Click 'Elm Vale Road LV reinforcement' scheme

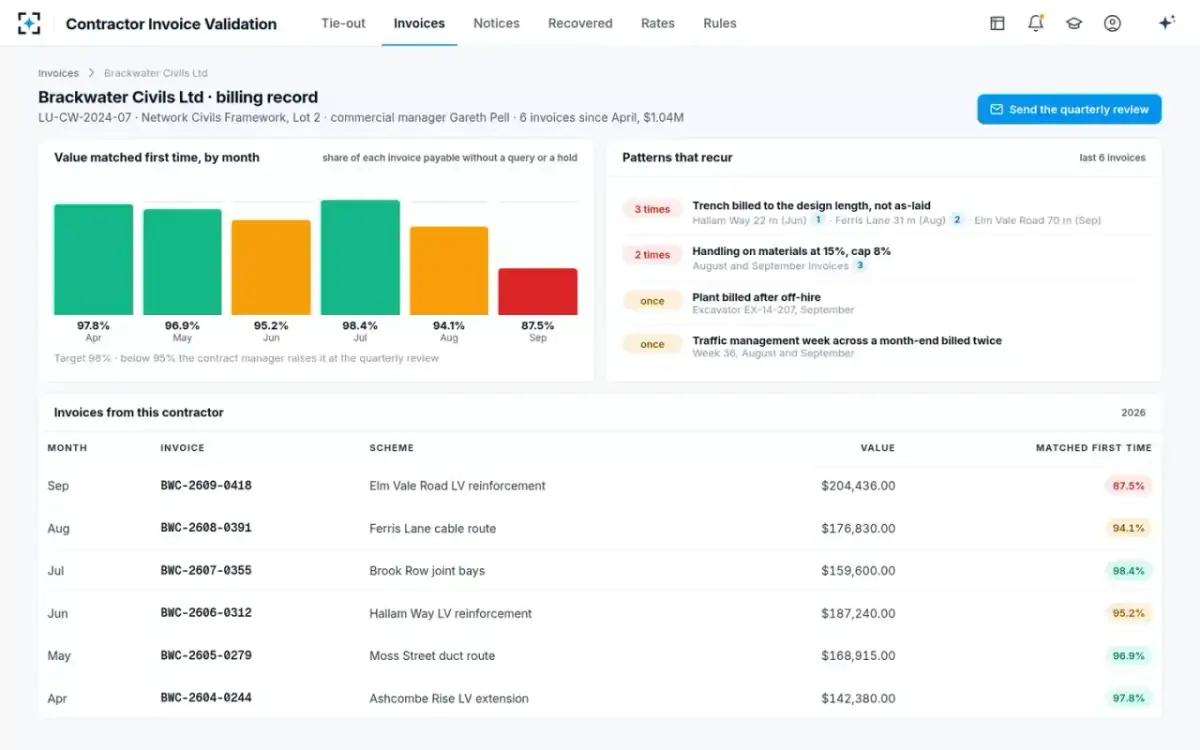pyautogui.click(x=457, y=485)
